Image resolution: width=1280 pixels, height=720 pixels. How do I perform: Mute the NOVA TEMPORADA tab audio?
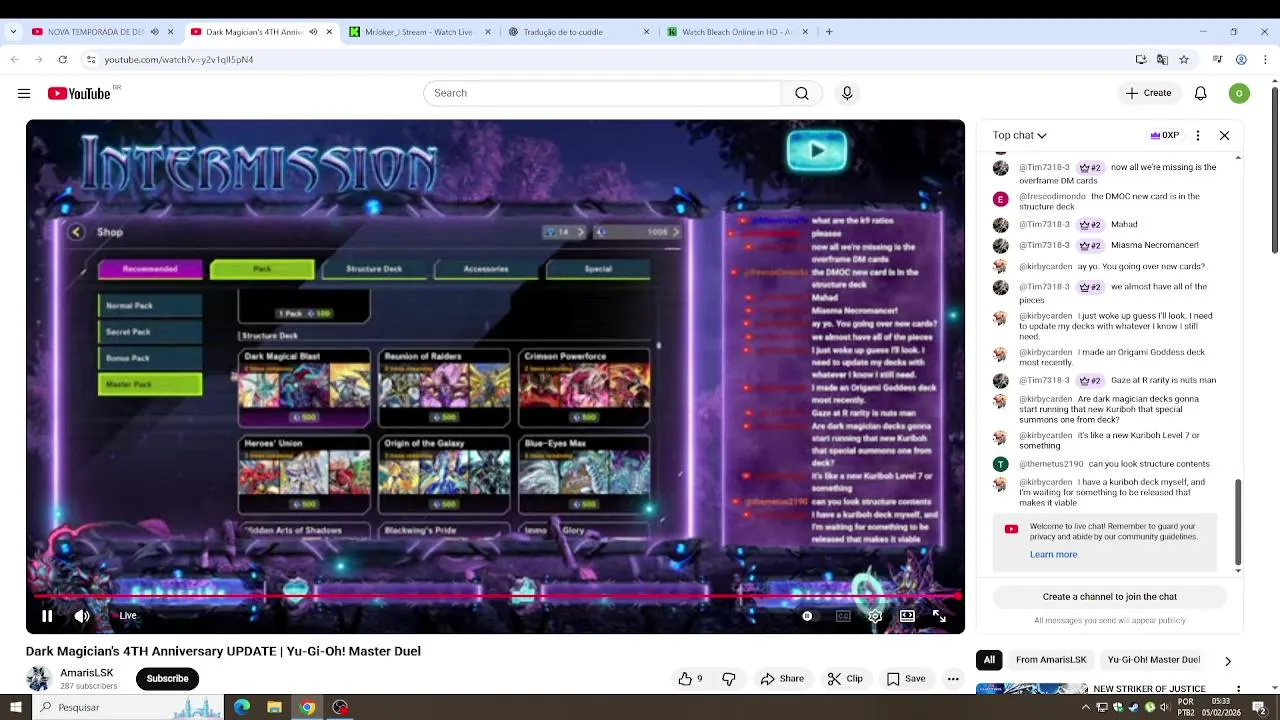coord(154,32)
